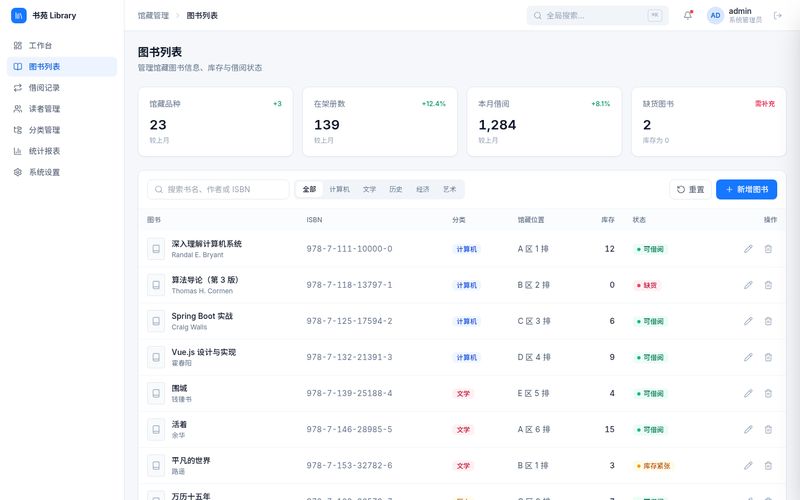Click the 图书列表 breadcrumb text
Image resolution: width=800 pixels, height=500 pixels.
(x=202, y=16)
